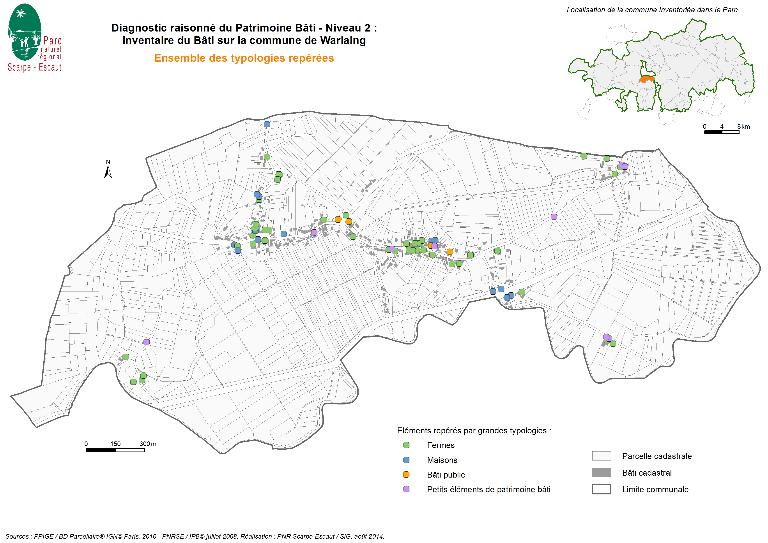768x543 pixels.
Task: Click the green Fermes legend marker
Action: 406,445
